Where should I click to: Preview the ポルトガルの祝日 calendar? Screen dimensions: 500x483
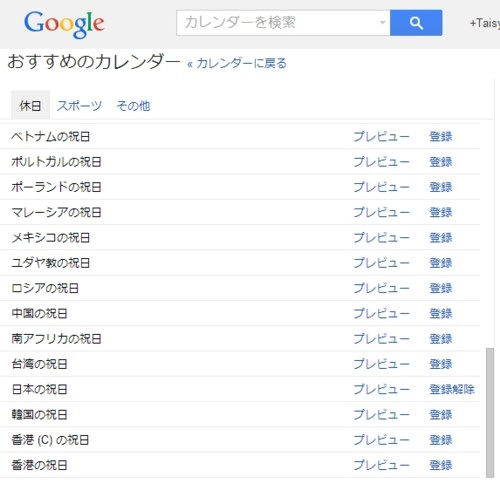[x=381, y=162]
